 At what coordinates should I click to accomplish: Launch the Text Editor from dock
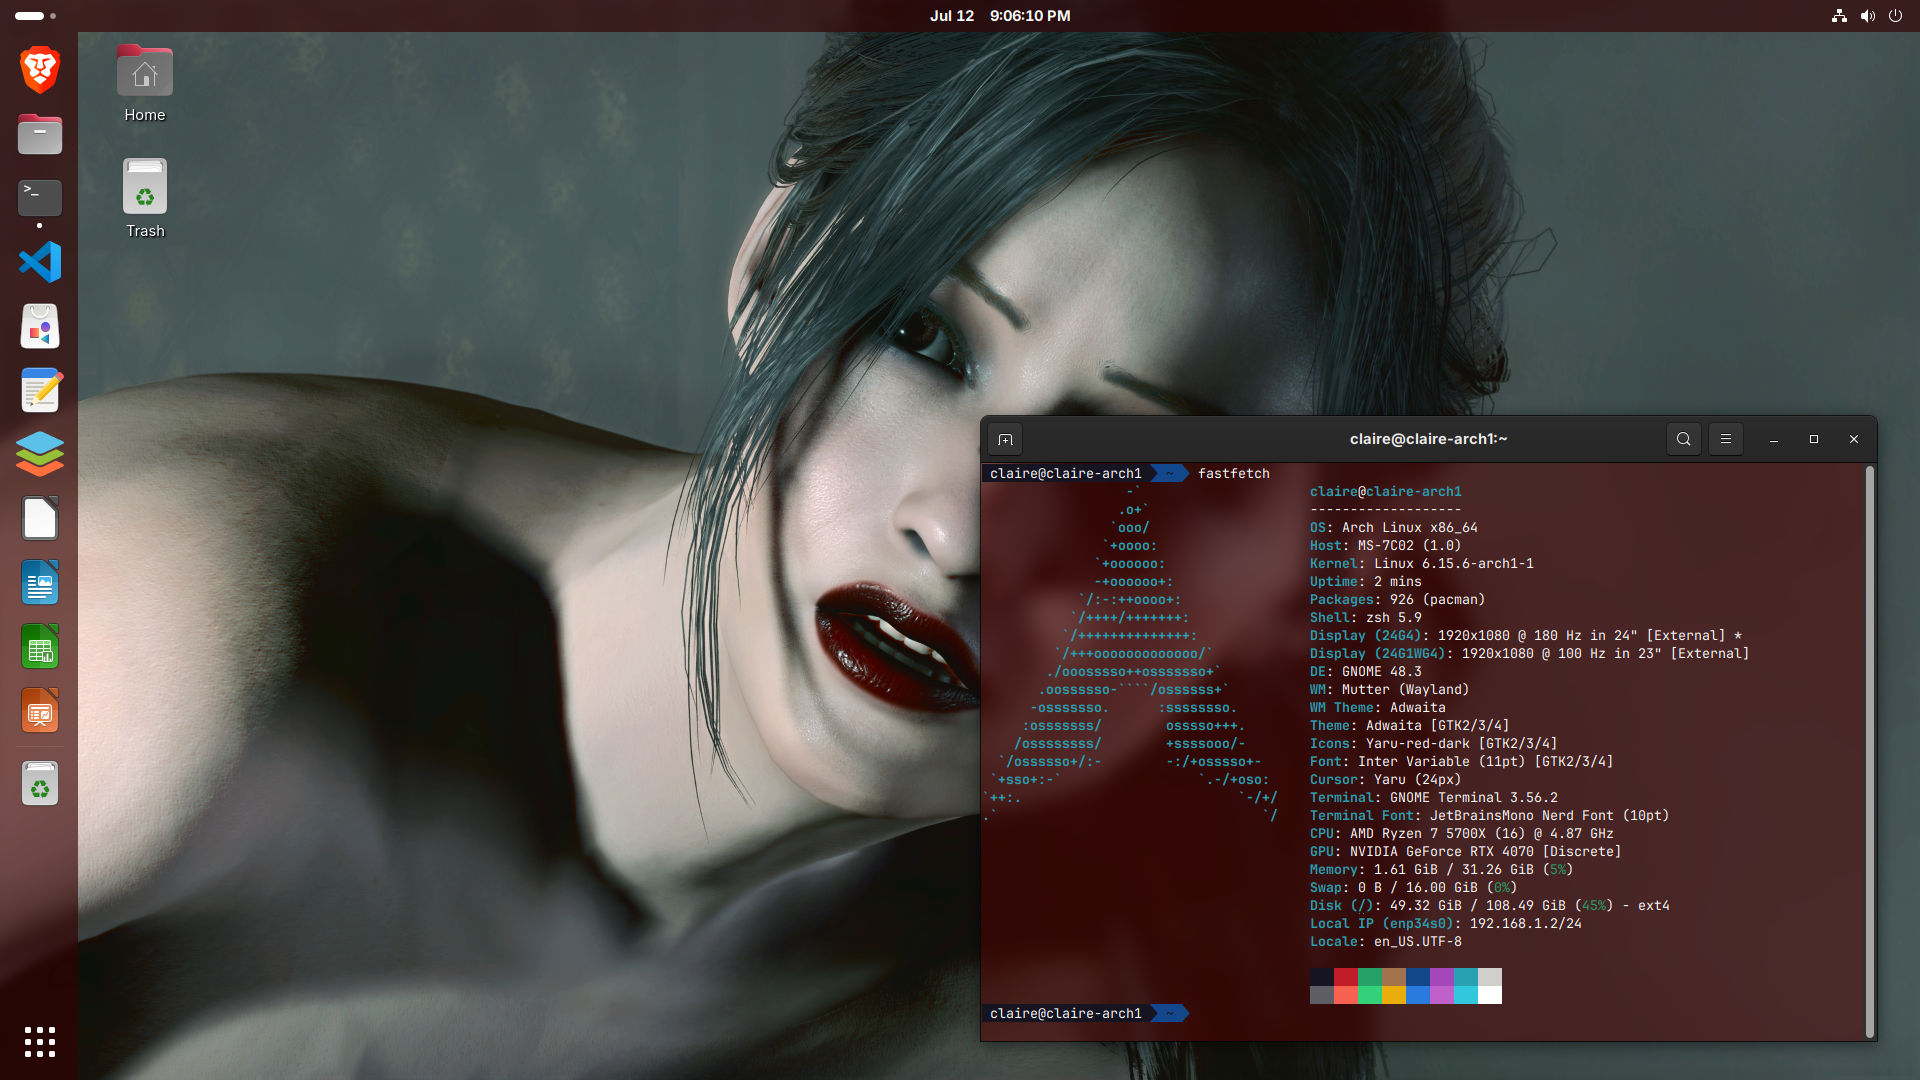40,390
